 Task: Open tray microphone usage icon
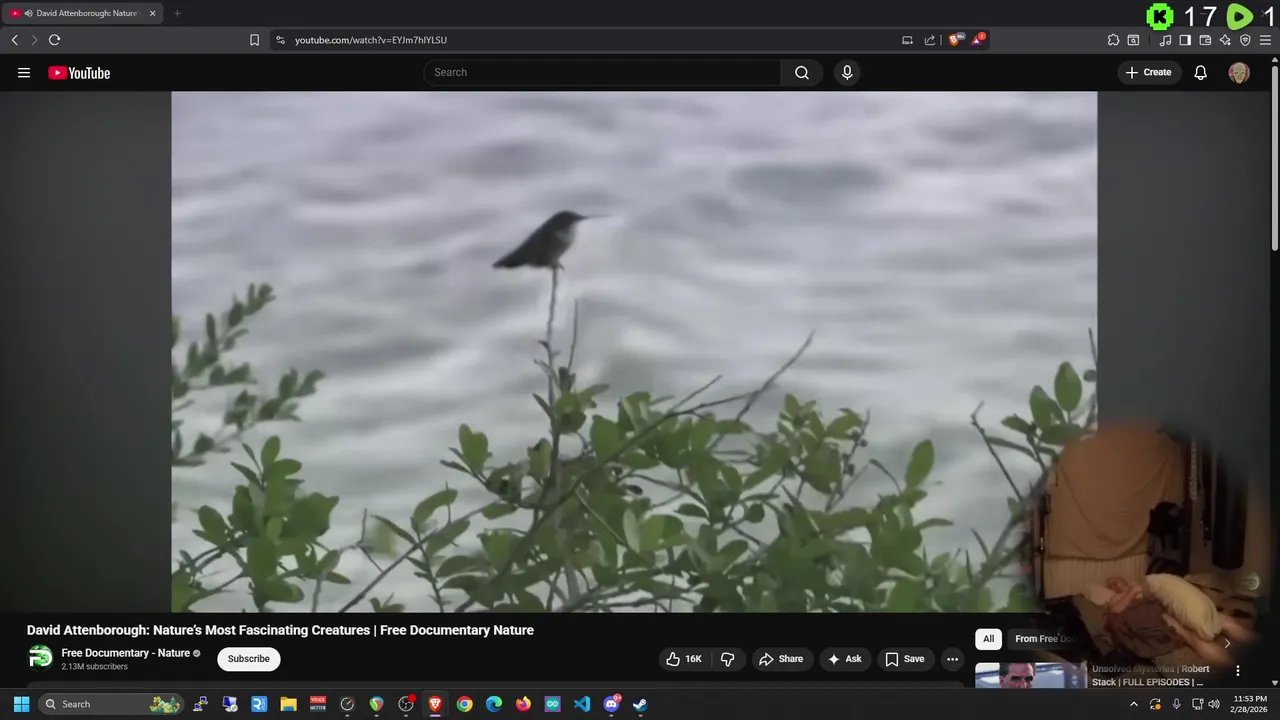[1176, 704]
